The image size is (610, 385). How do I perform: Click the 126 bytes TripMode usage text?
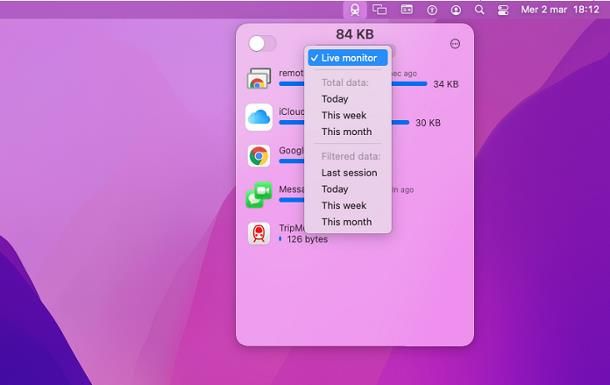(x=307, y=239)
